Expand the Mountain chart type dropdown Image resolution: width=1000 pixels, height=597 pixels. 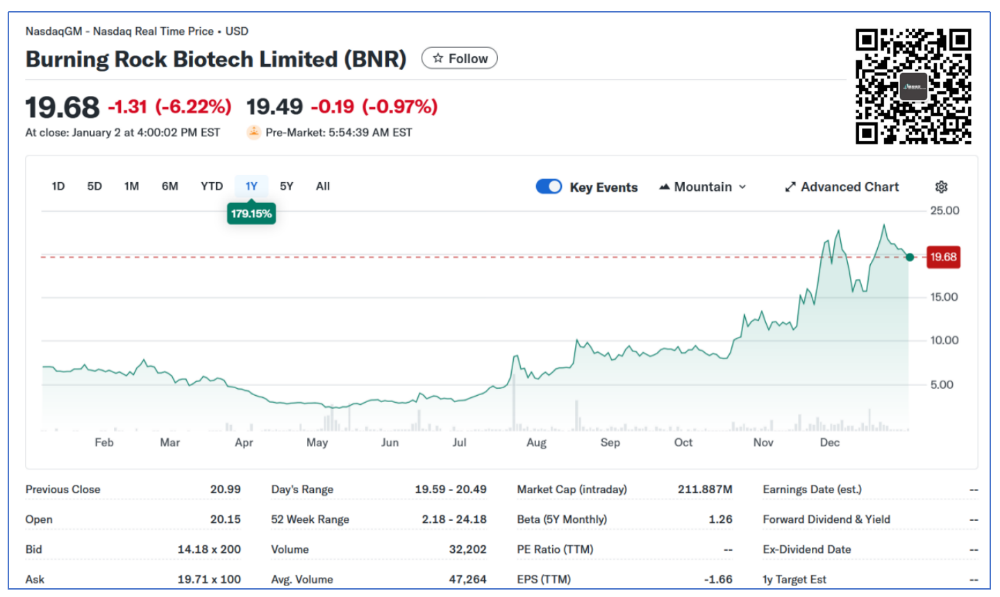pyautogui.click(x=742, y=187)
